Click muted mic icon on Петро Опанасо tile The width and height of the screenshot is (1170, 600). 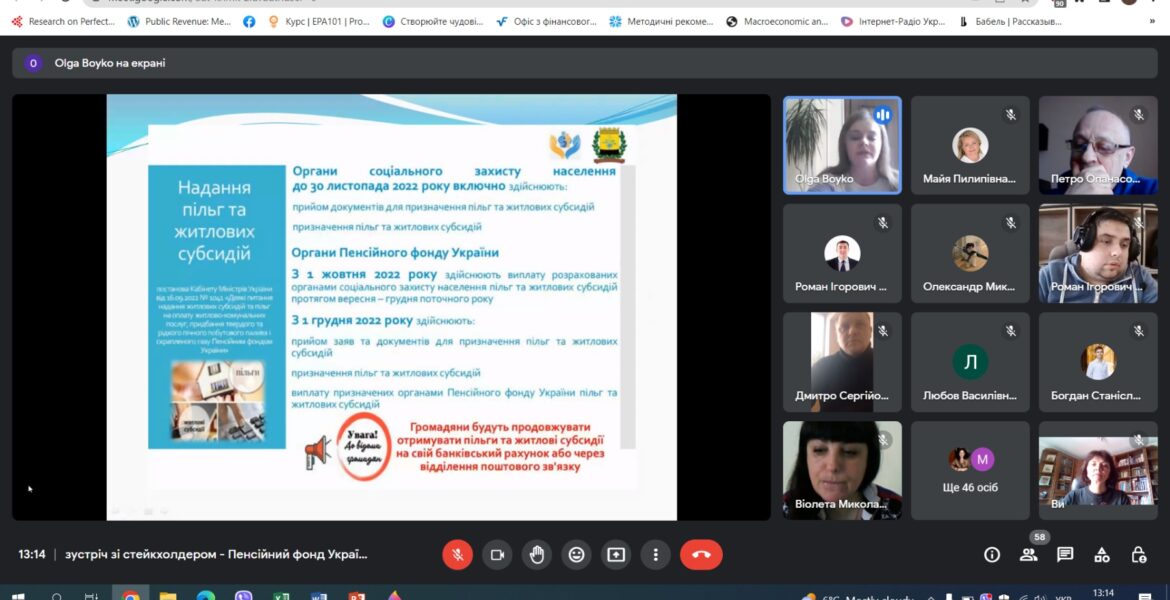tap(1138, 114)
